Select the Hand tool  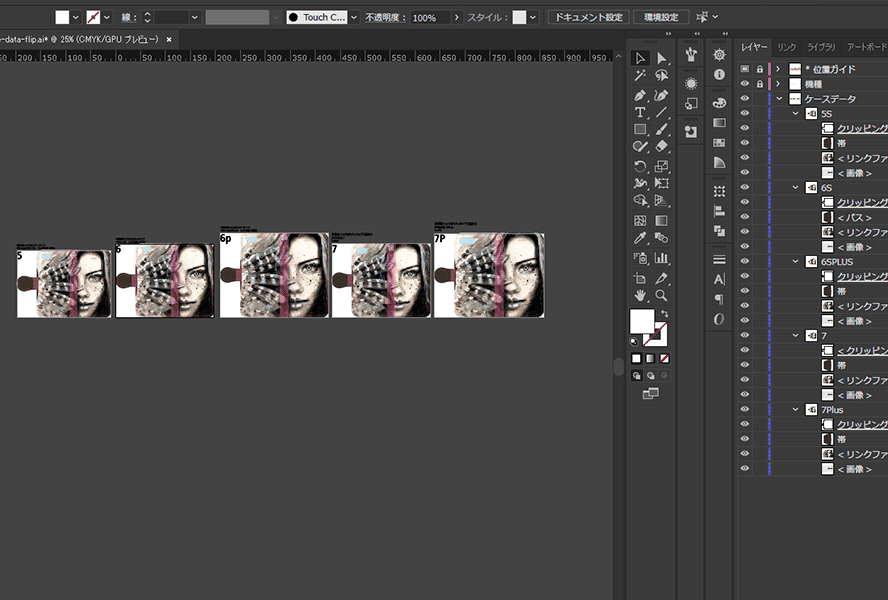tap(640, 295)
